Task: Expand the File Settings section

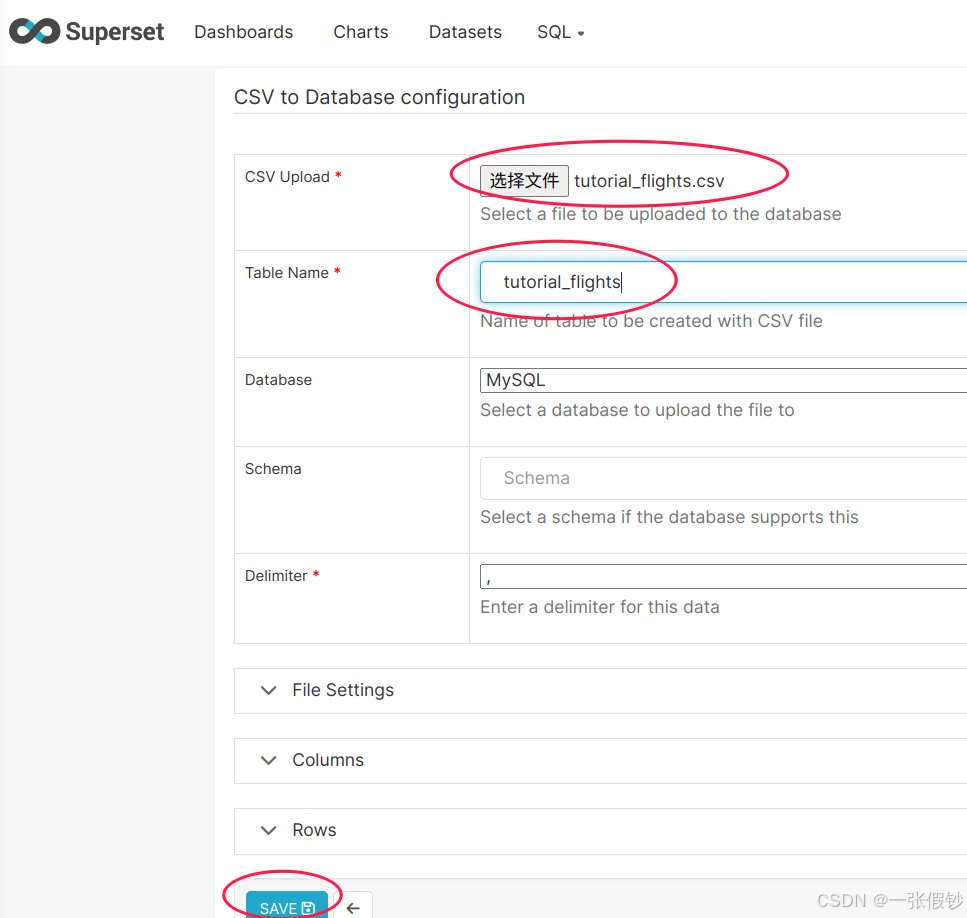Action: coord(343,690)
